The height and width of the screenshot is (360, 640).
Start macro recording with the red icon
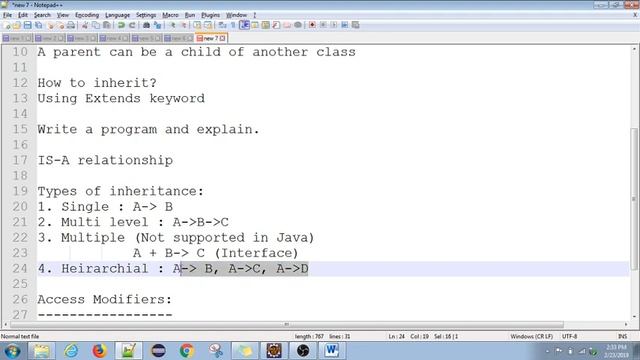(x=312, y=25)
